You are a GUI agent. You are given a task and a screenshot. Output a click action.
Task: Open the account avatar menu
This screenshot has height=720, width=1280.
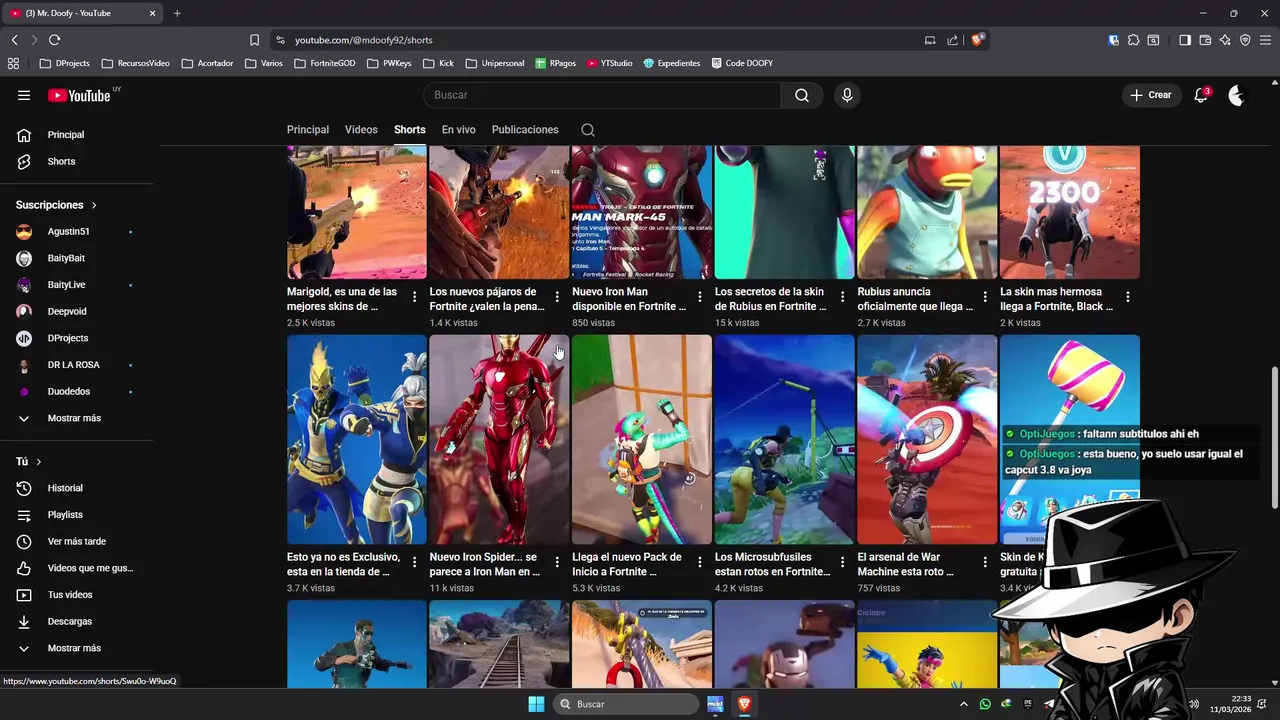pyautogui.click(x=1237, y=95)
